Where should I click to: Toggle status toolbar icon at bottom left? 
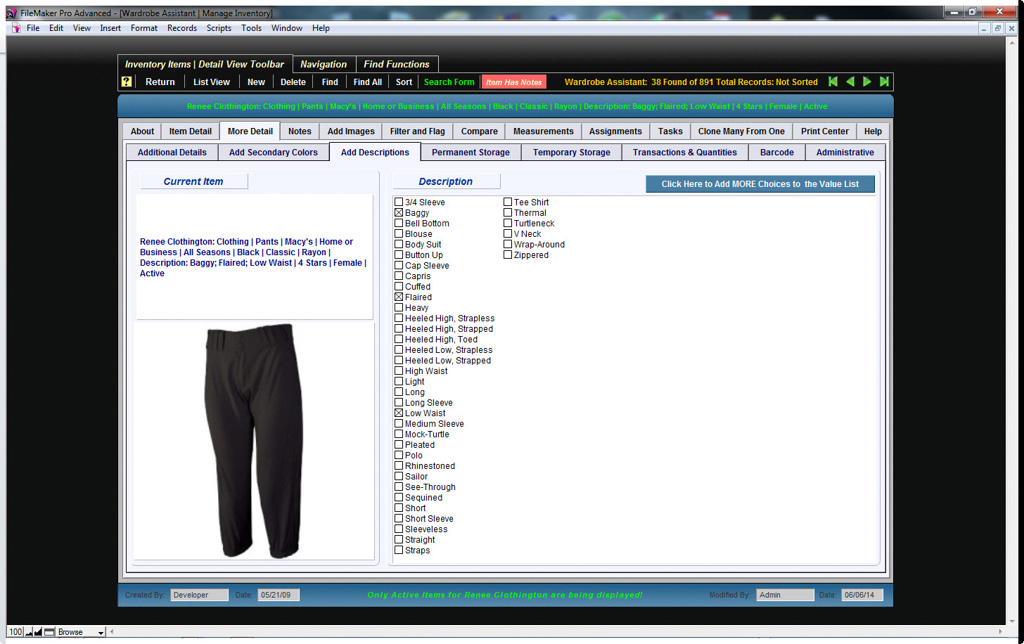click(49, 632)
